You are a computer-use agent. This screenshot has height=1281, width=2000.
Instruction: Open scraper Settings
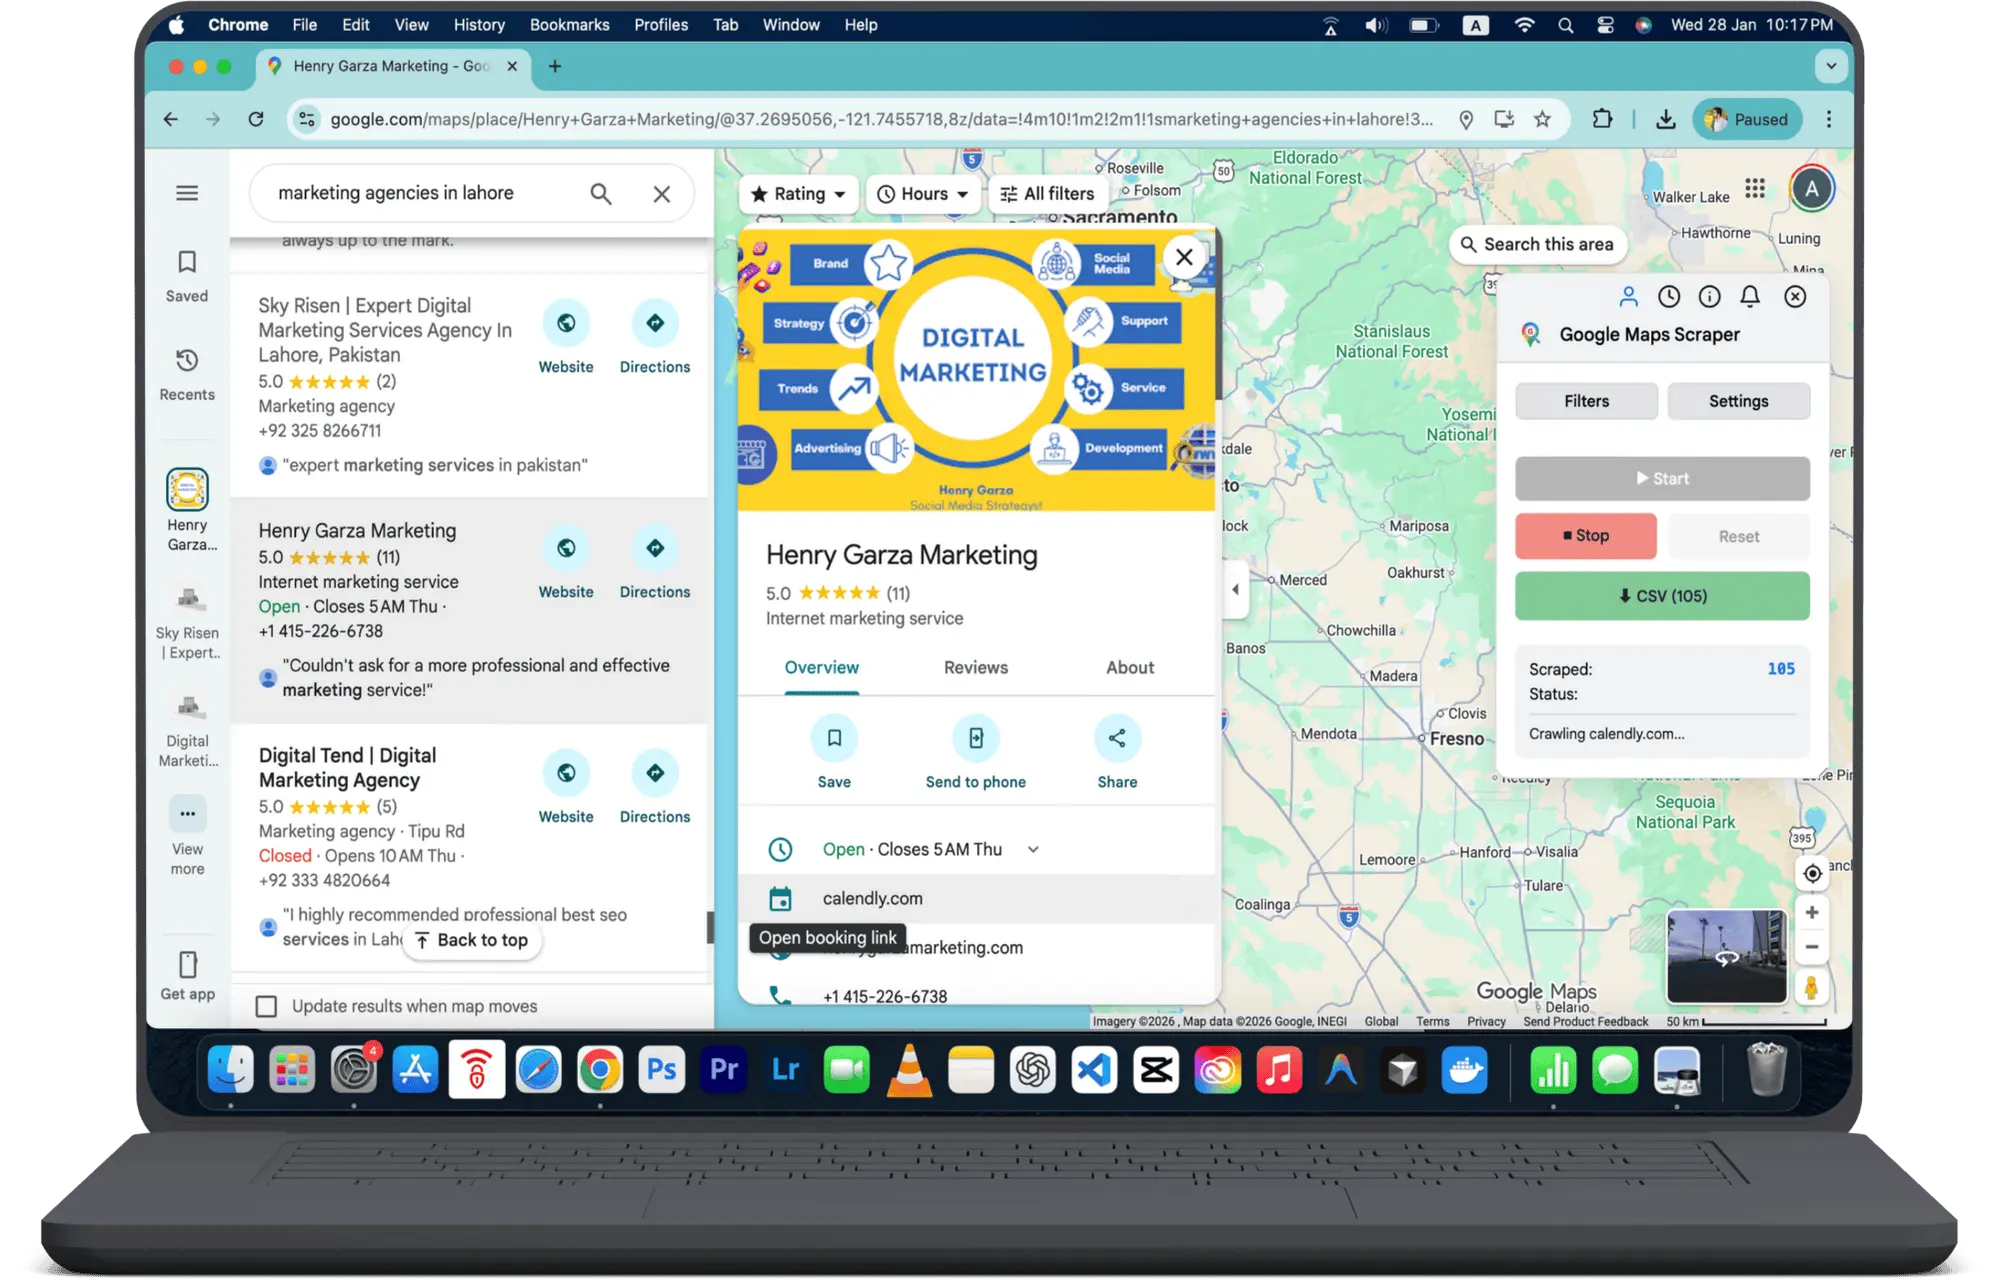tap(1739, 401)
